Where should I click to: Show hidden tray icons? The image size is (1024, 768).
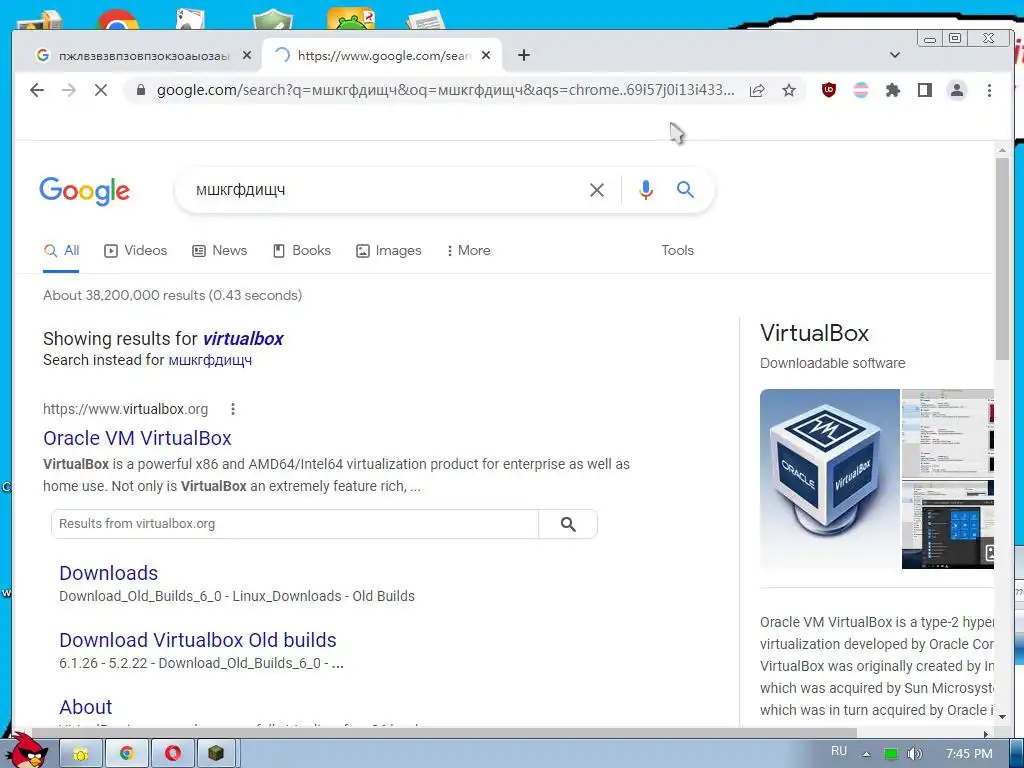[867, 754]
